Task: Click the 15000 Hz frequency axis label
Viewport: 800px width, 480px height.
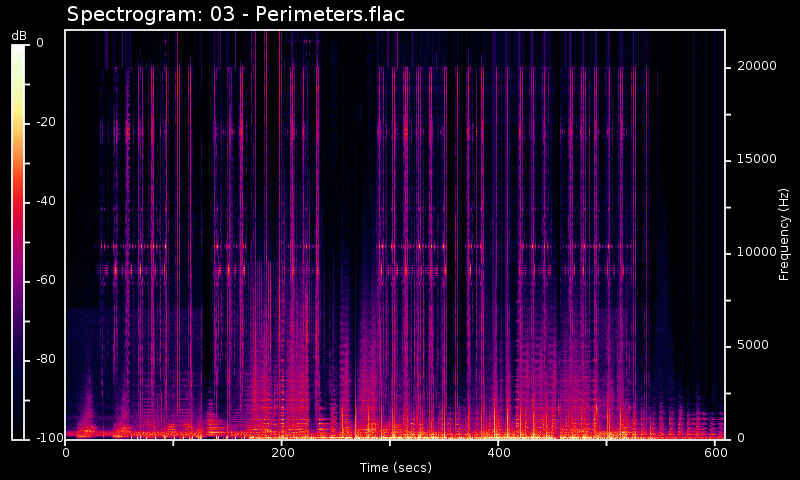Action: point(757,159)
